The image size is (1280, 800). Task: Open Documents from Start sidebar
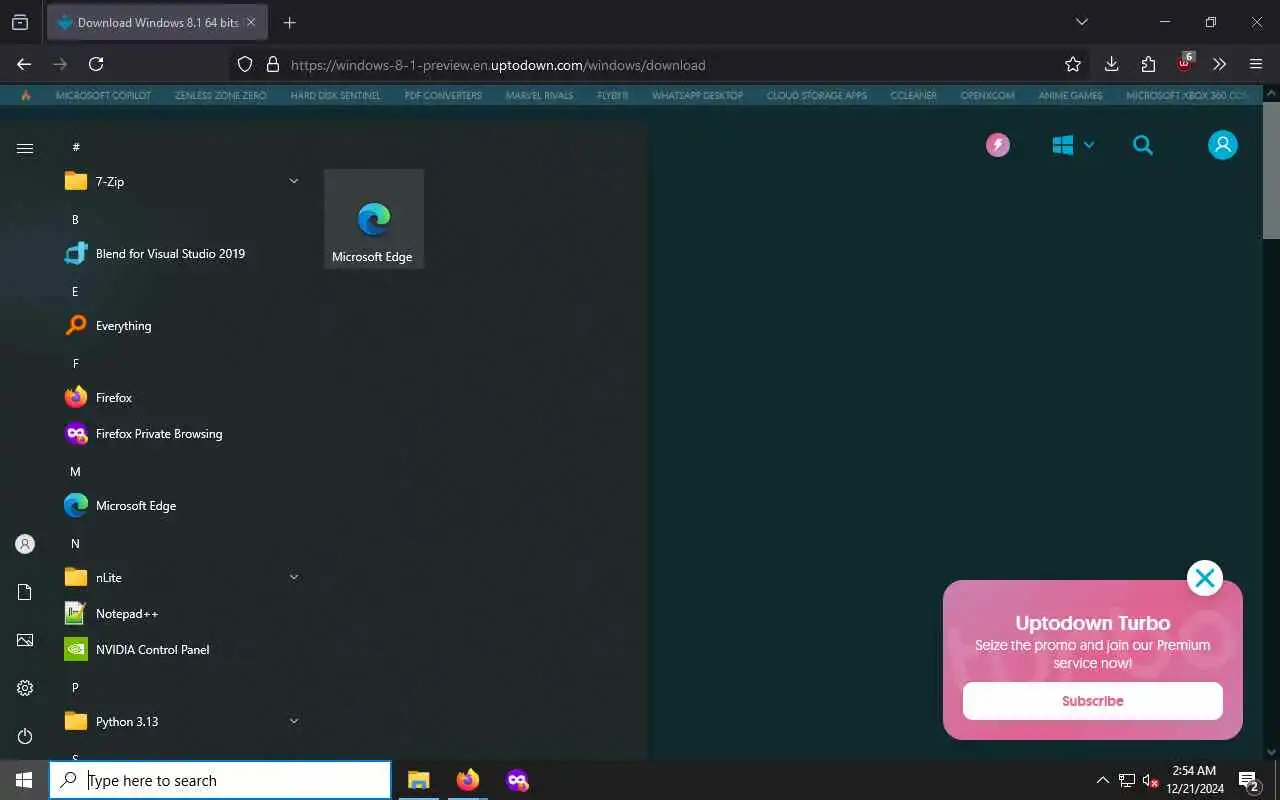[x=25, y=592]
